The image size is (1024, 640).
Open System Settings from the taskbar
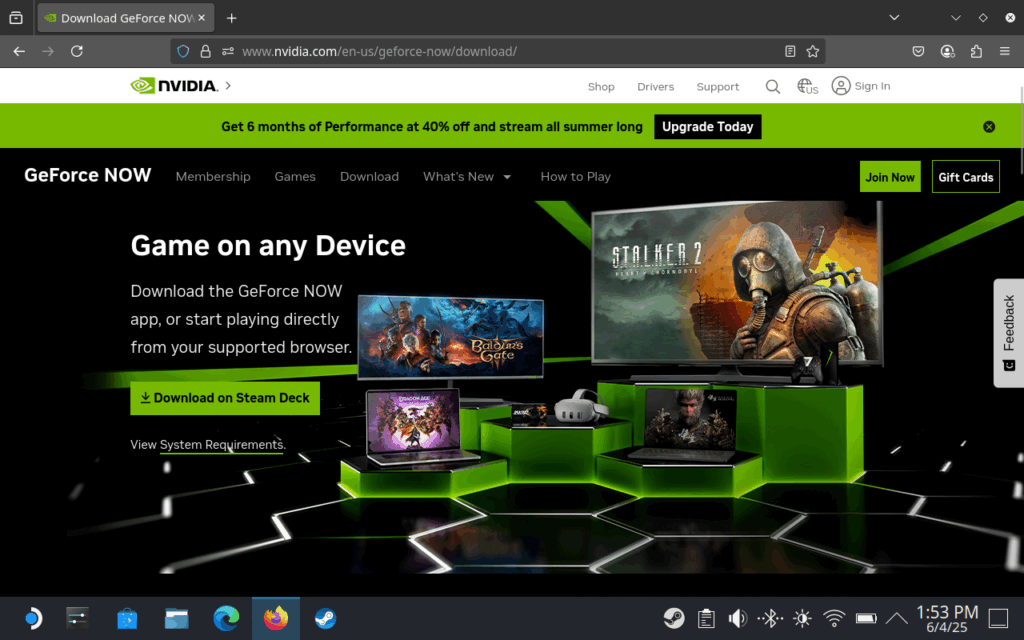click(x=77, y=618)
